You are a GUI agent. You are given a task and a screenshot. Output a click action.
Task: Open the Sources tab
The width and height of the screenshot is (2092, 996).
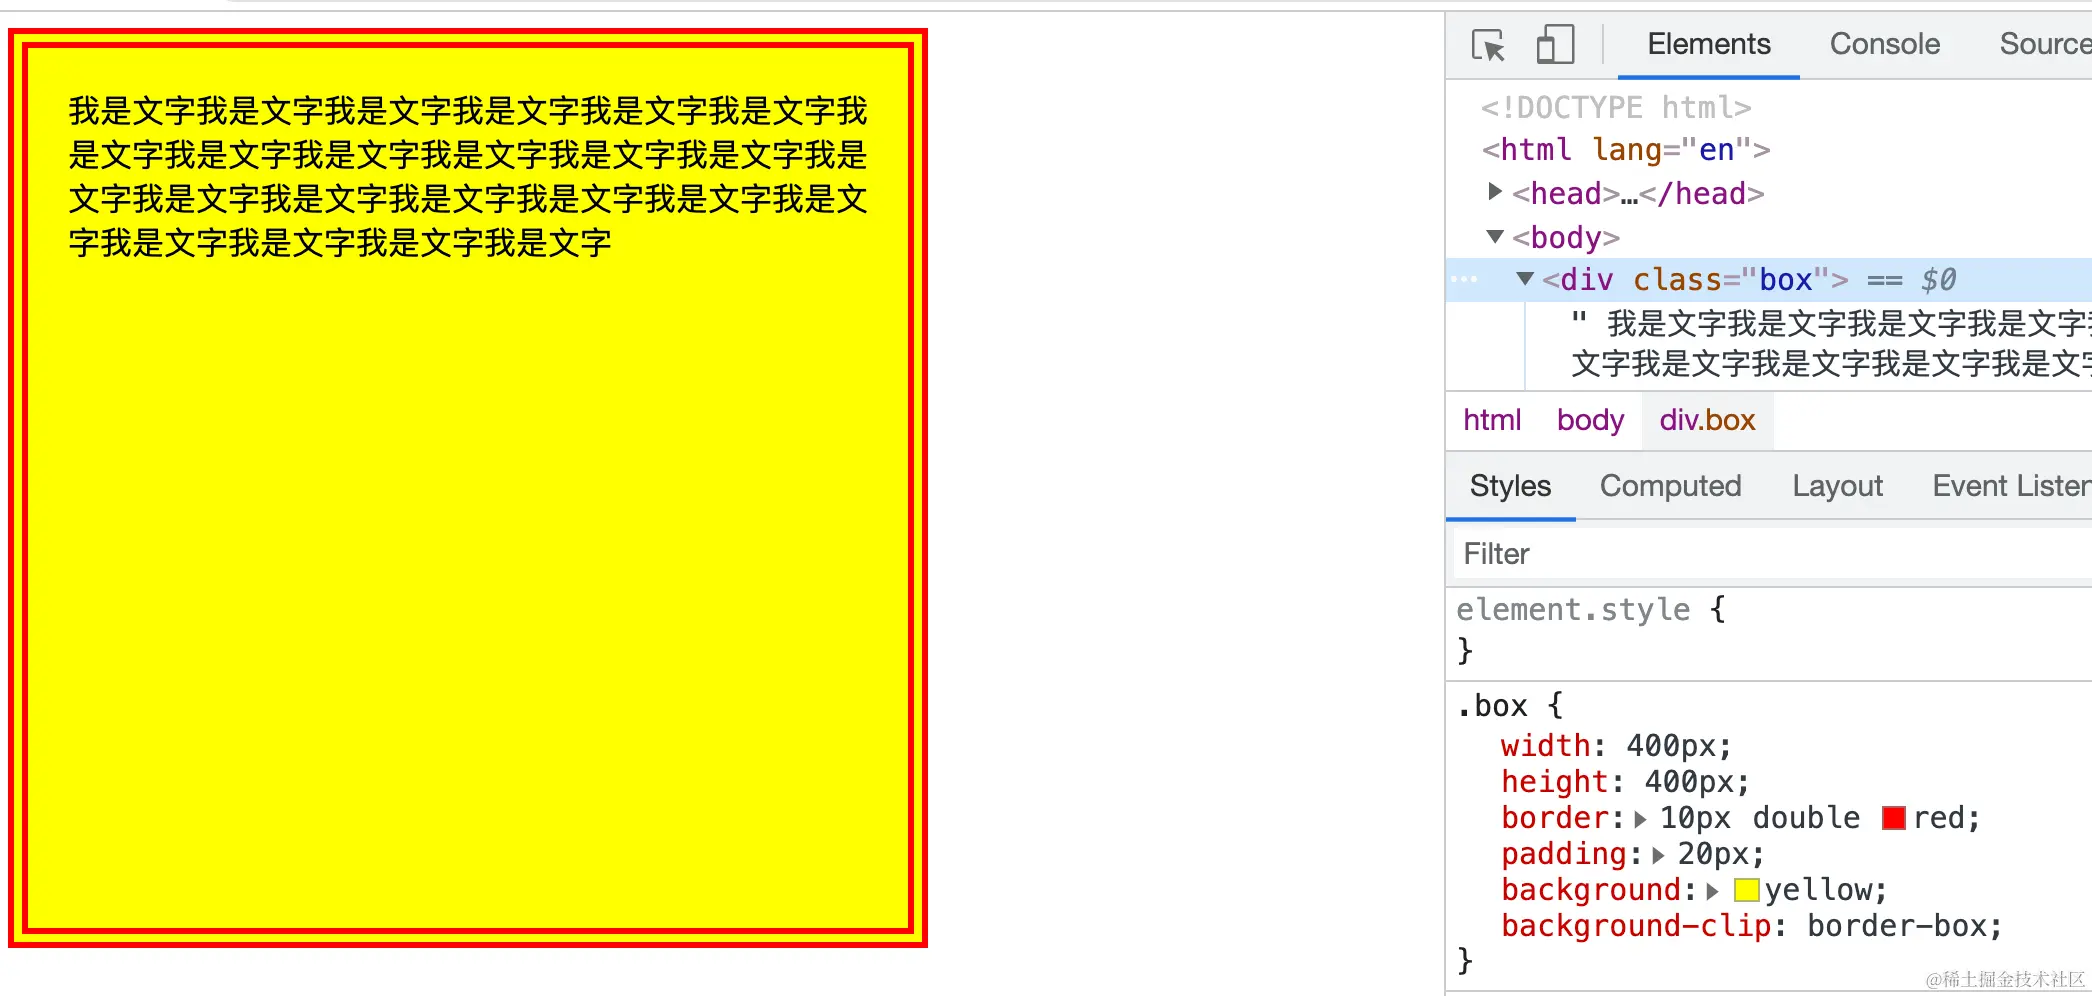(2044, 44)
